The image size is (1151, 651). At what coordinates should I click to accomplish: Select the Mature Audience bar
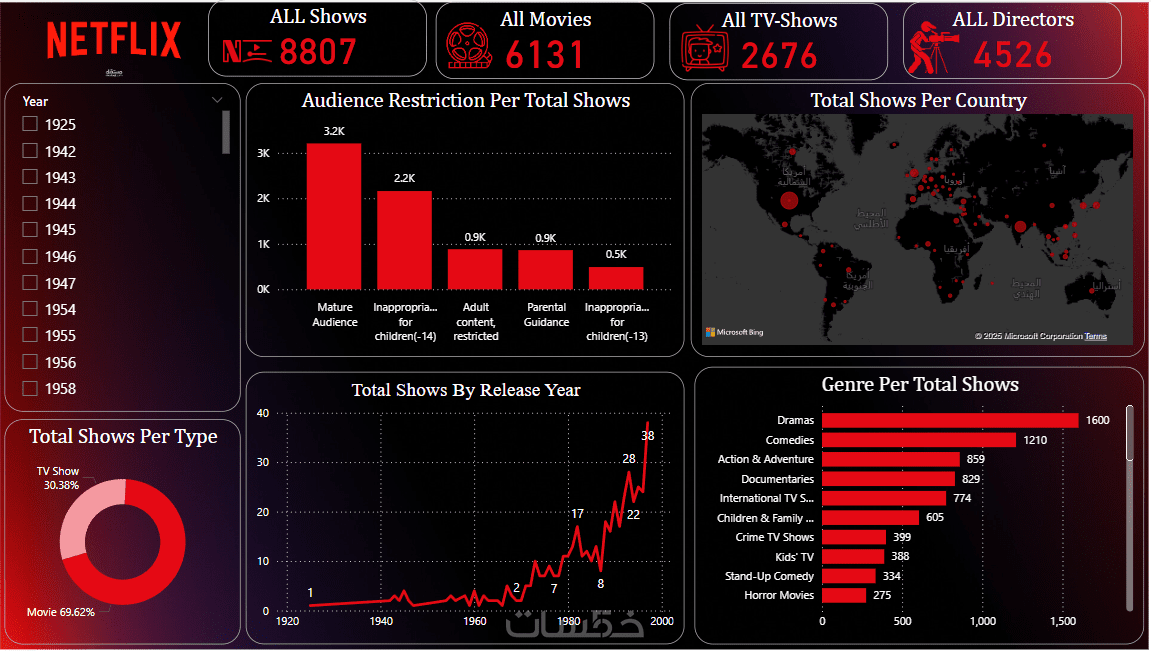coord(334,217)
